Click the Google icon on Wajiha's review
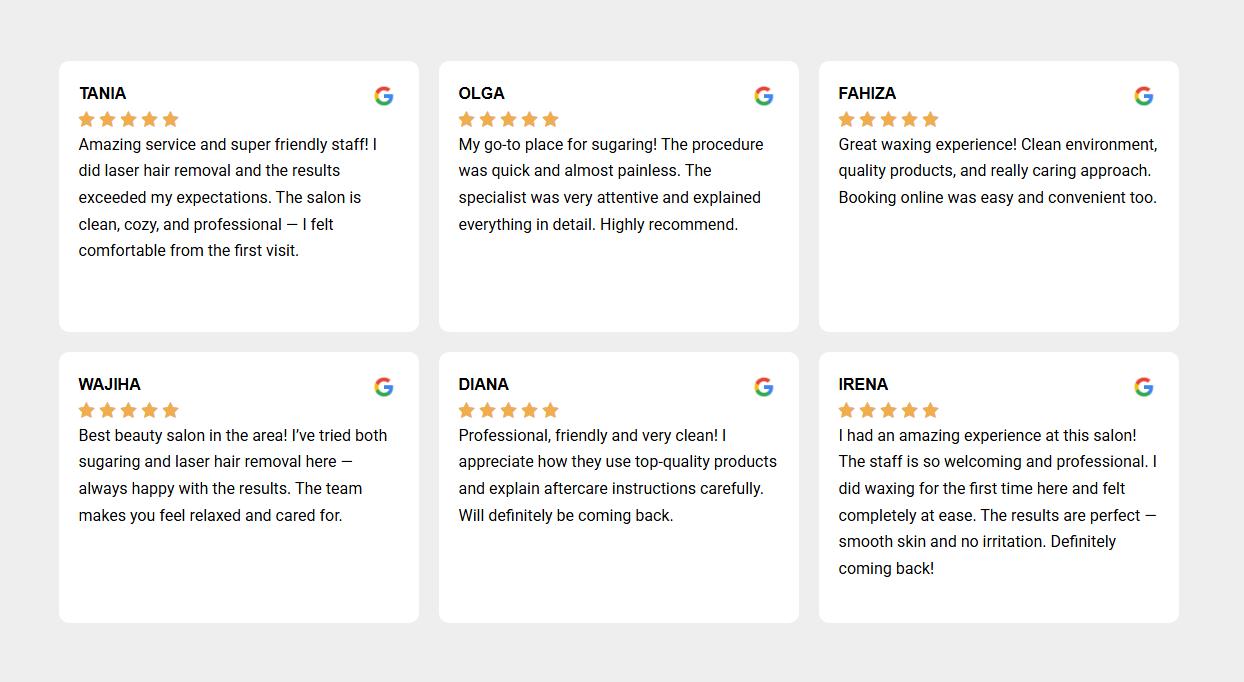This screenshot has height=682, width=1244. 384,387
